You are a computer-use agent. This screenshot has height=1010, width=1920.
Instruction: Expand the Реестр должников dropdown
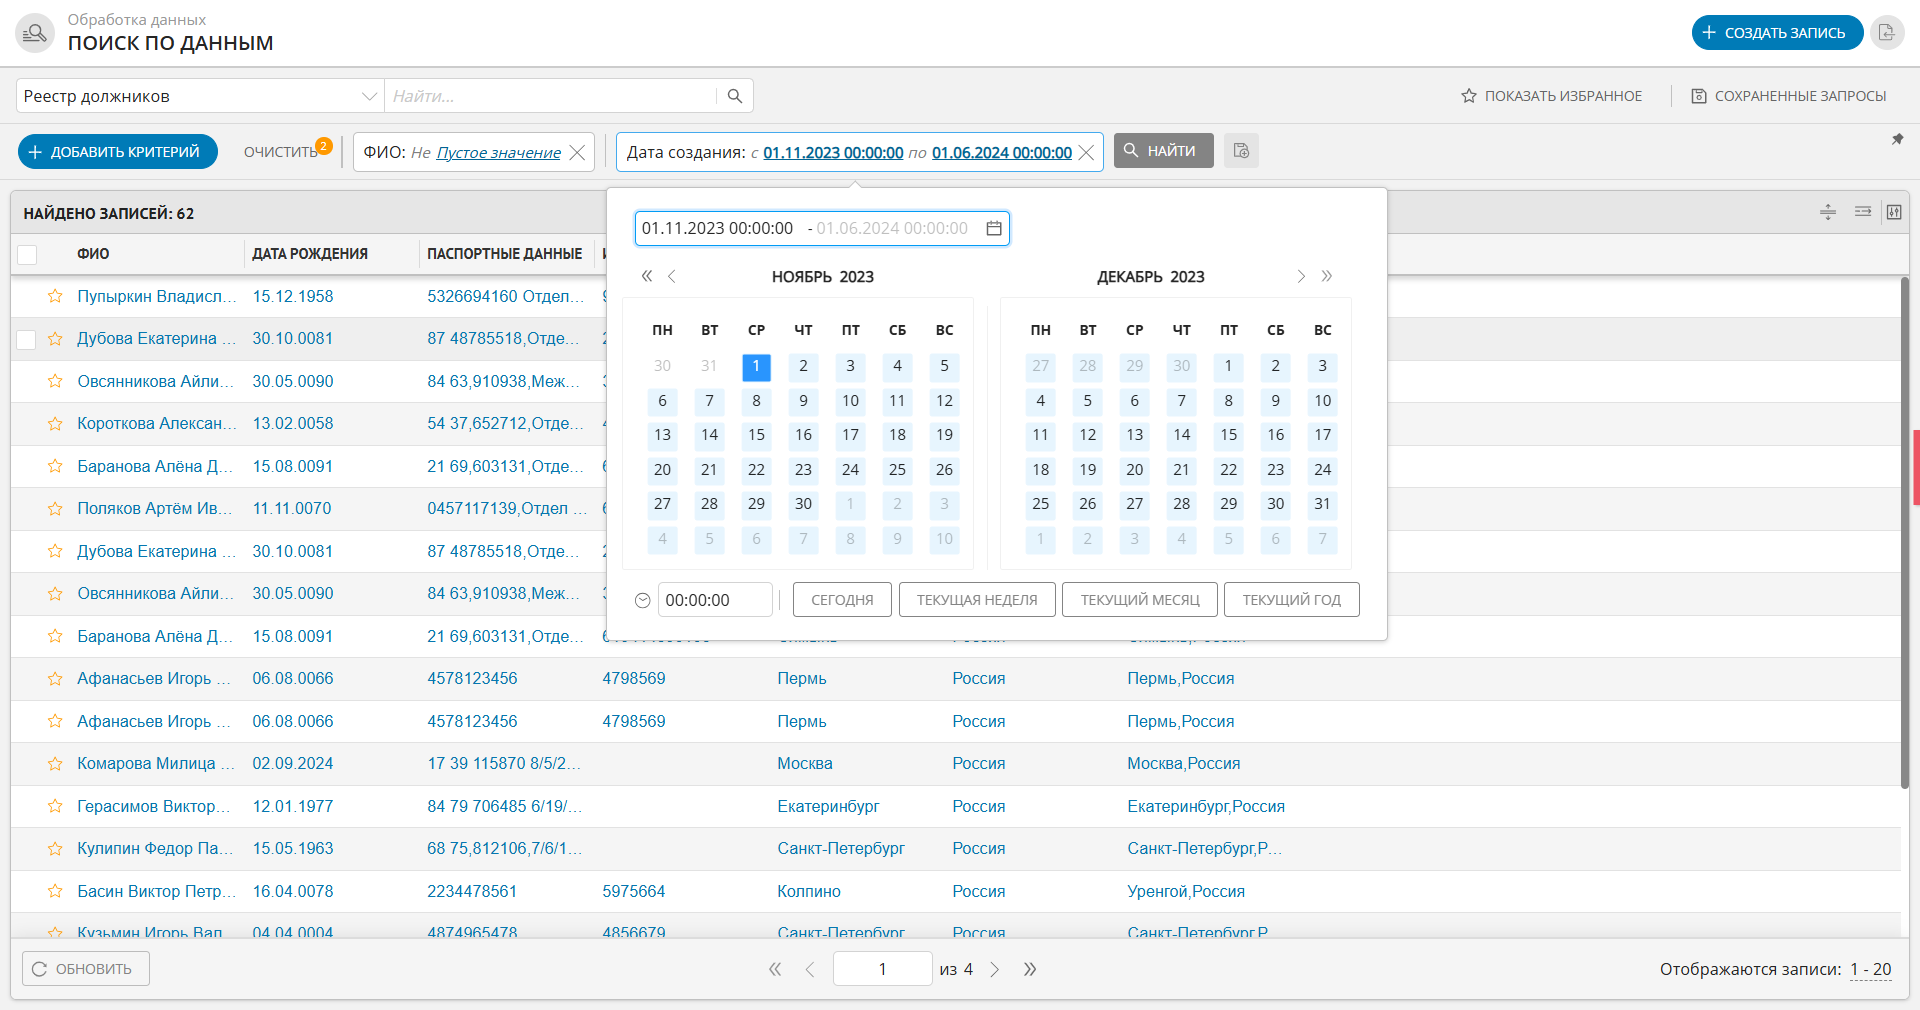(x=369, y=96)
